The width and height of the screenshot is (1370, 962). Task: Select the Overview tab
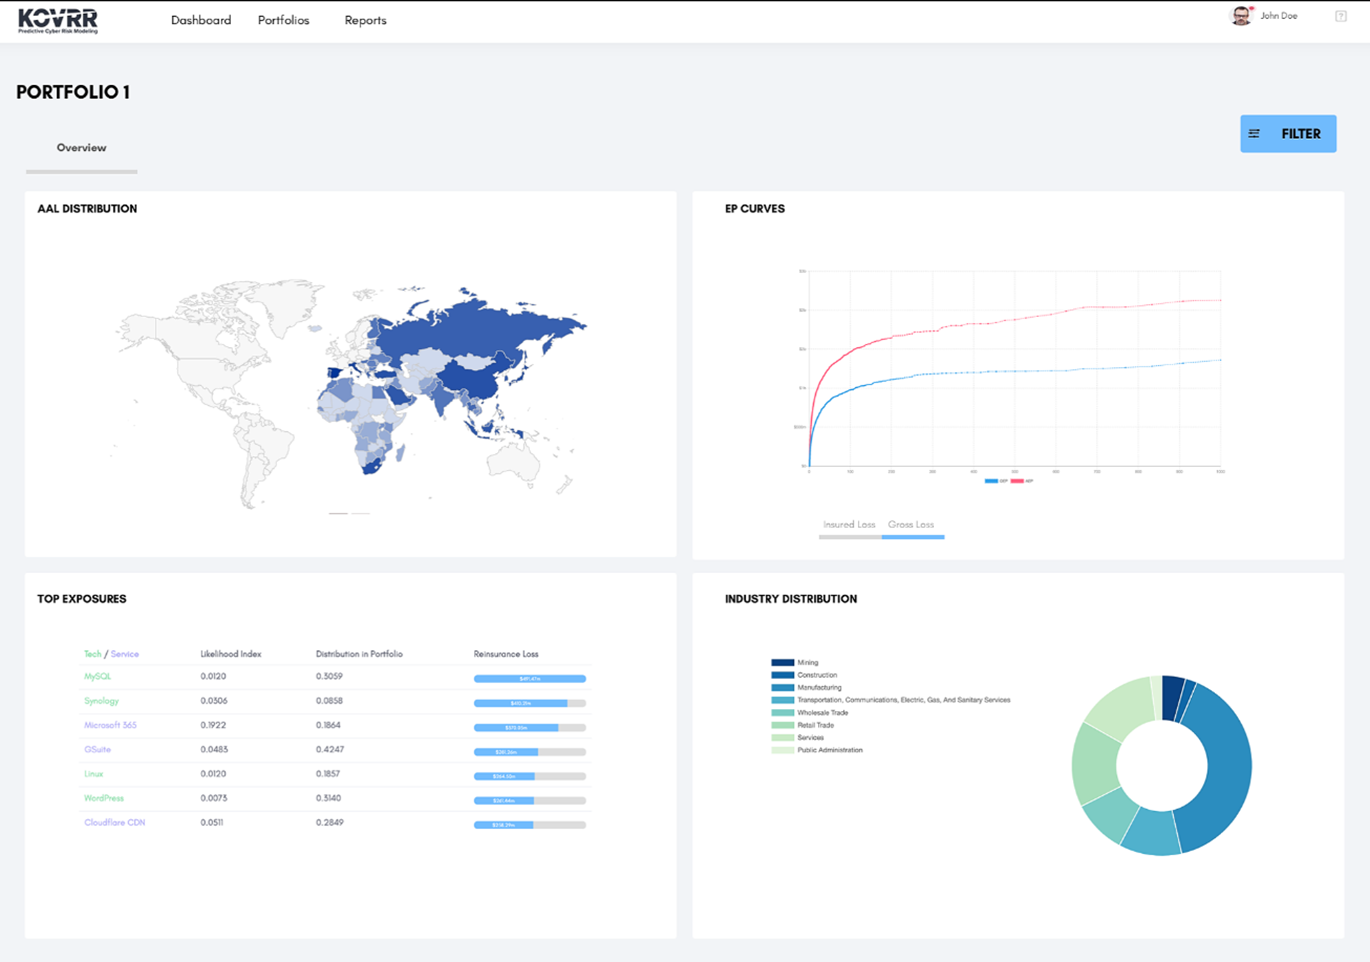point(81,148)
